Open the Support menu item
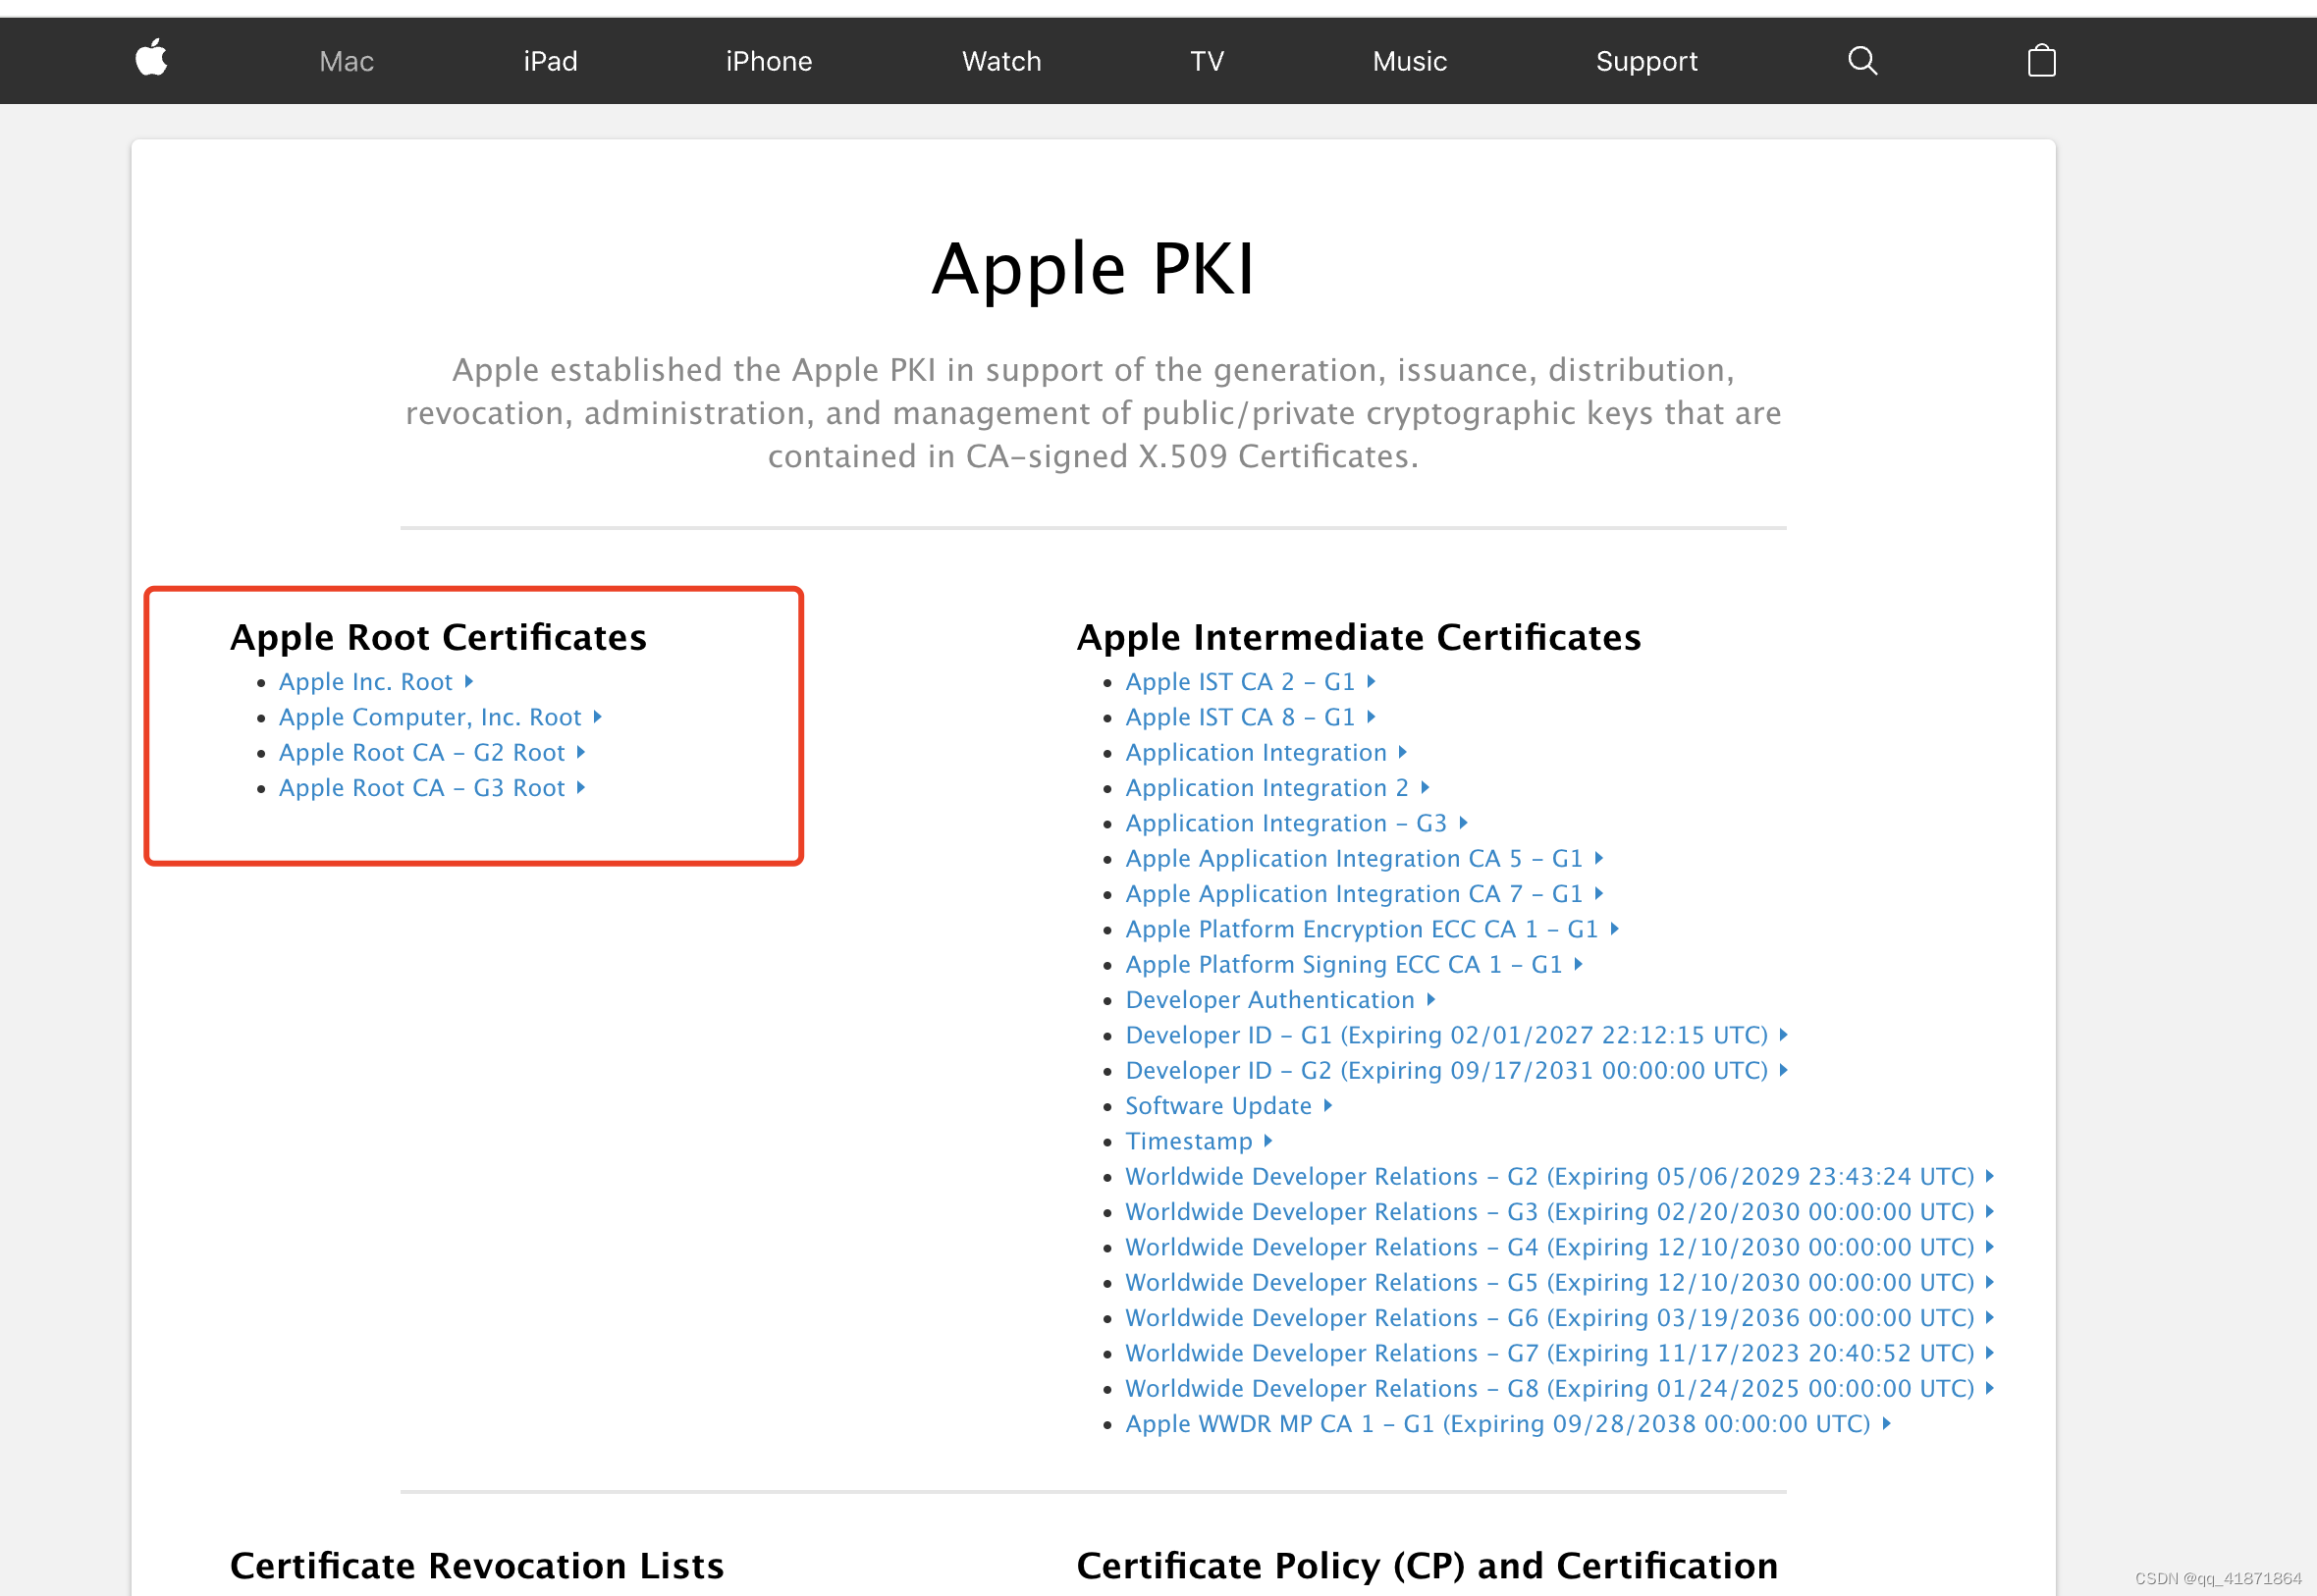Image resolution: width=2317 pixels, height=1596 pixels. [1646, 62]
